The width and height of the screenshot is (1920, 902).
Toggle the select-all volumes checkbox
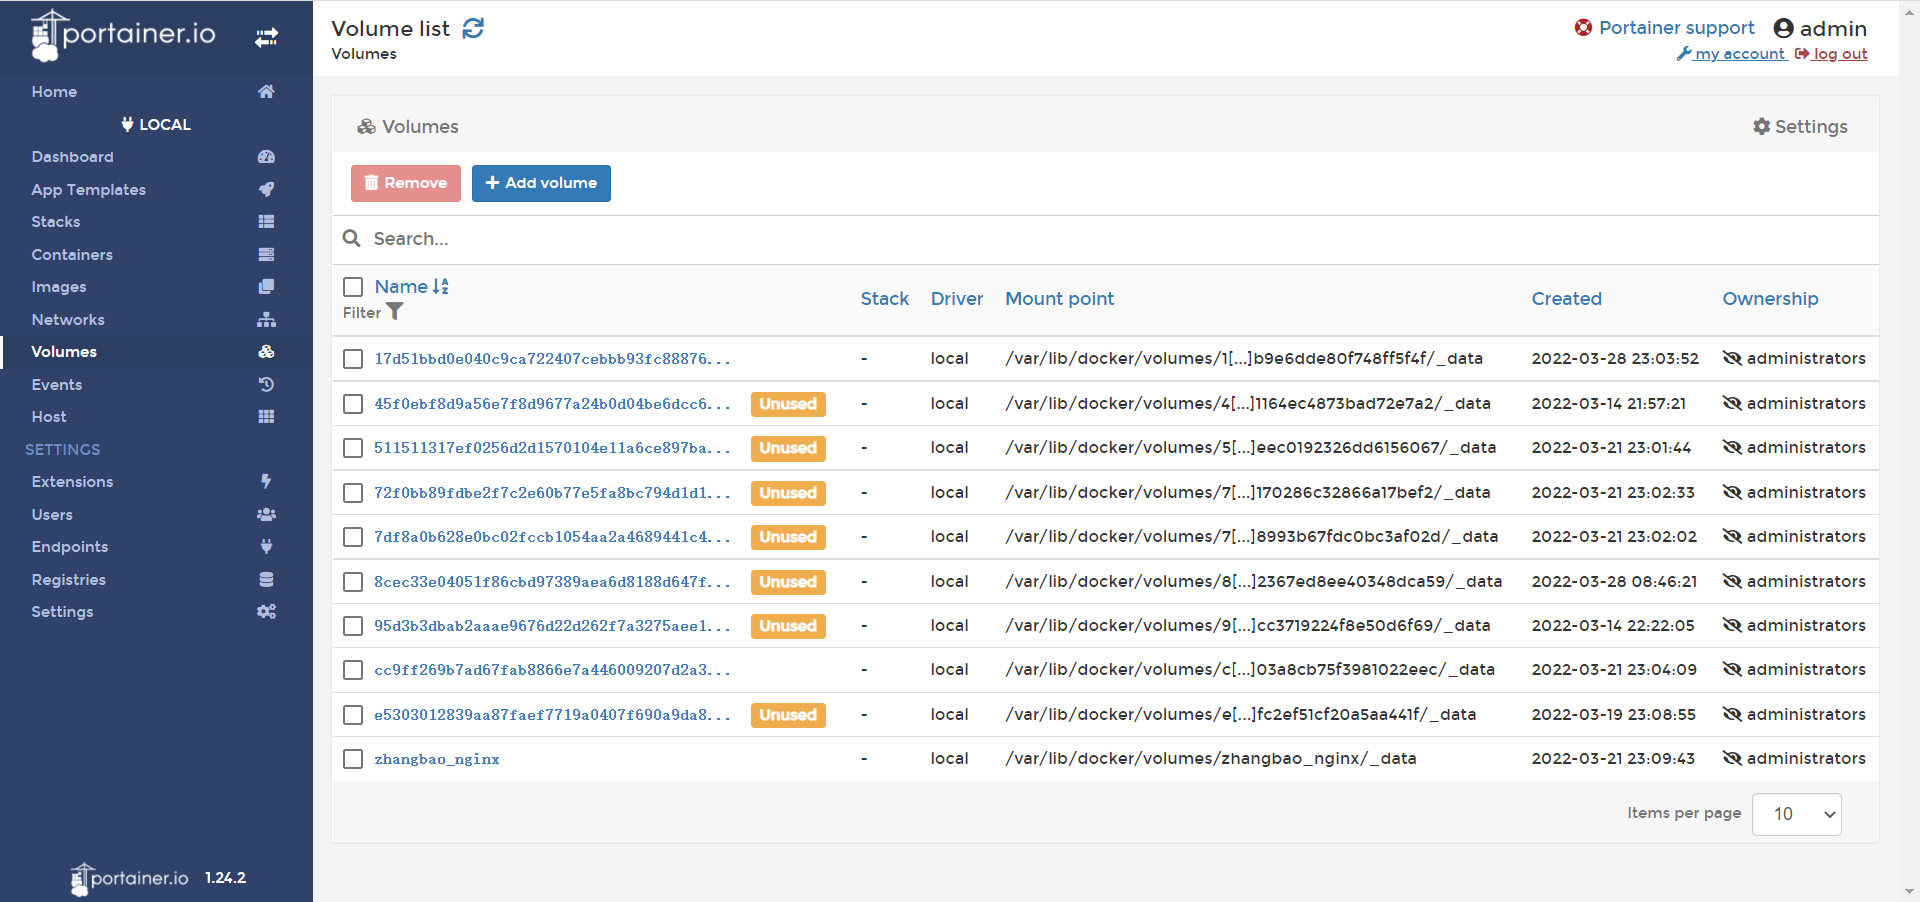click(353, 288)
